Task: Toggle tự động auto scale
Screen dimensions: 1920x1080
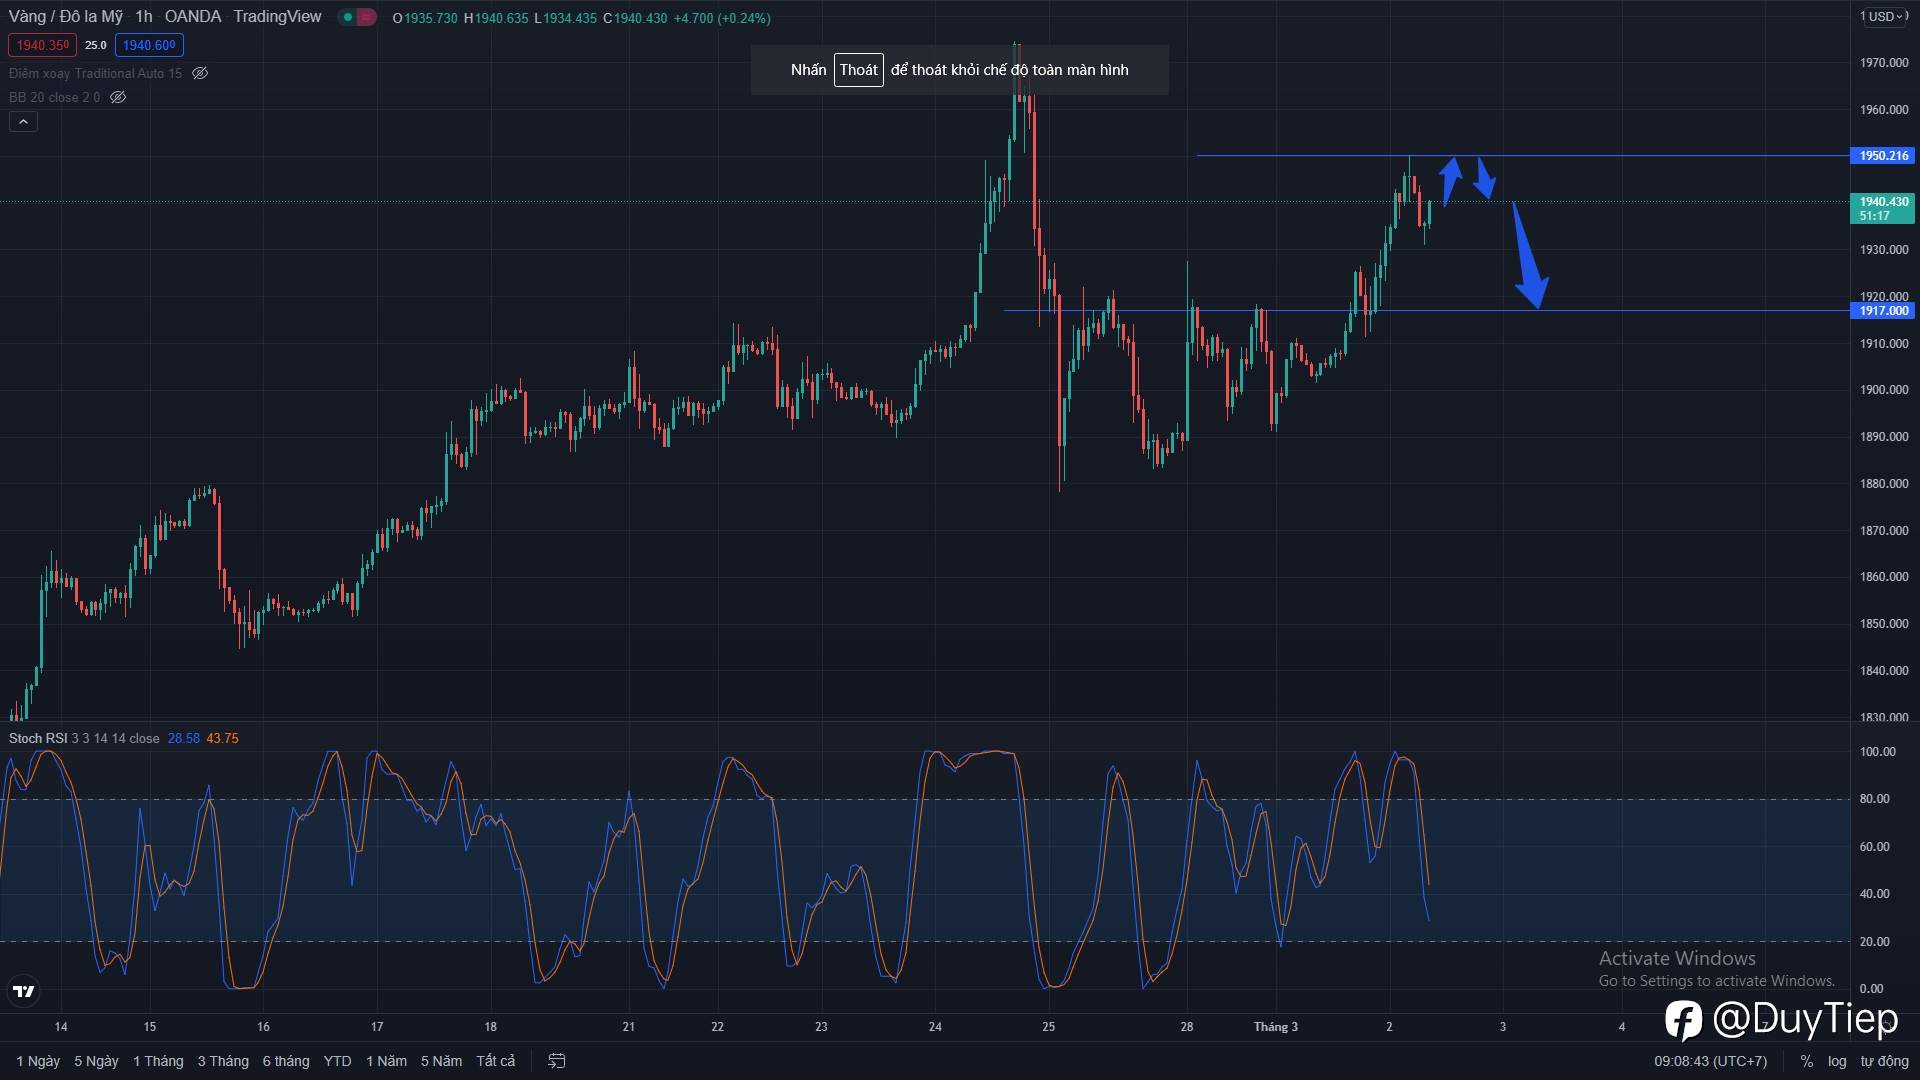Action: [x=1884, y=1061]
